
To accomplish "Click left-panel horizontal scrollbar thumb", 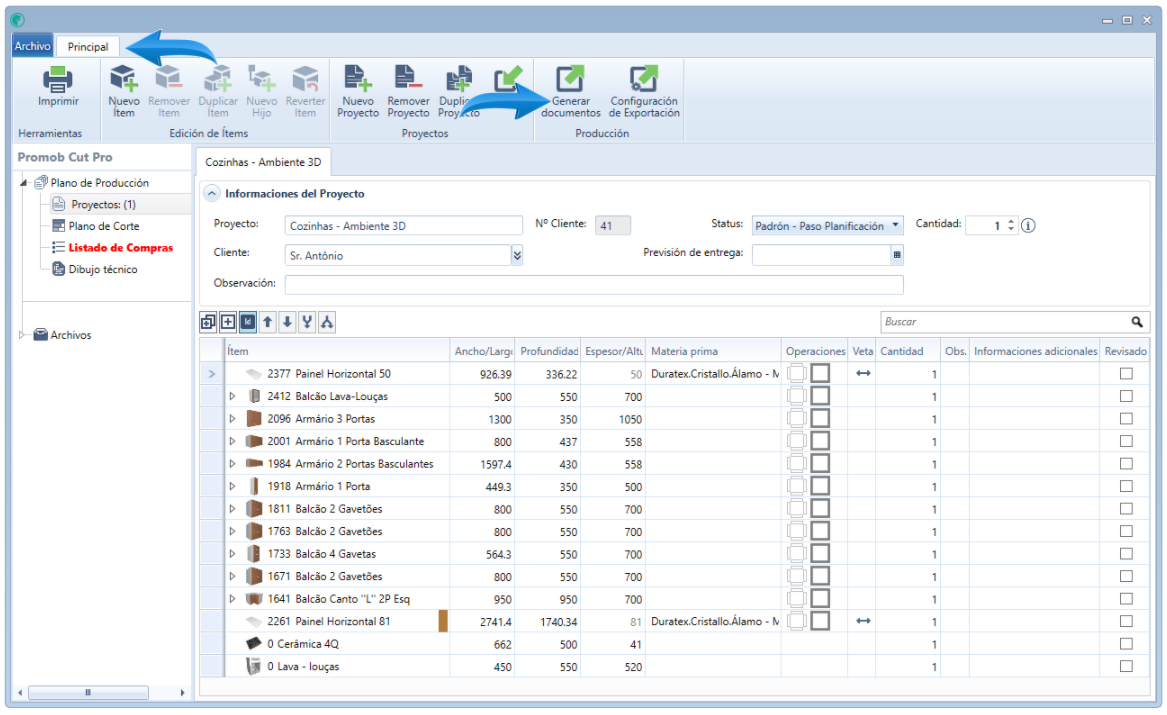I will coord(88,693).
